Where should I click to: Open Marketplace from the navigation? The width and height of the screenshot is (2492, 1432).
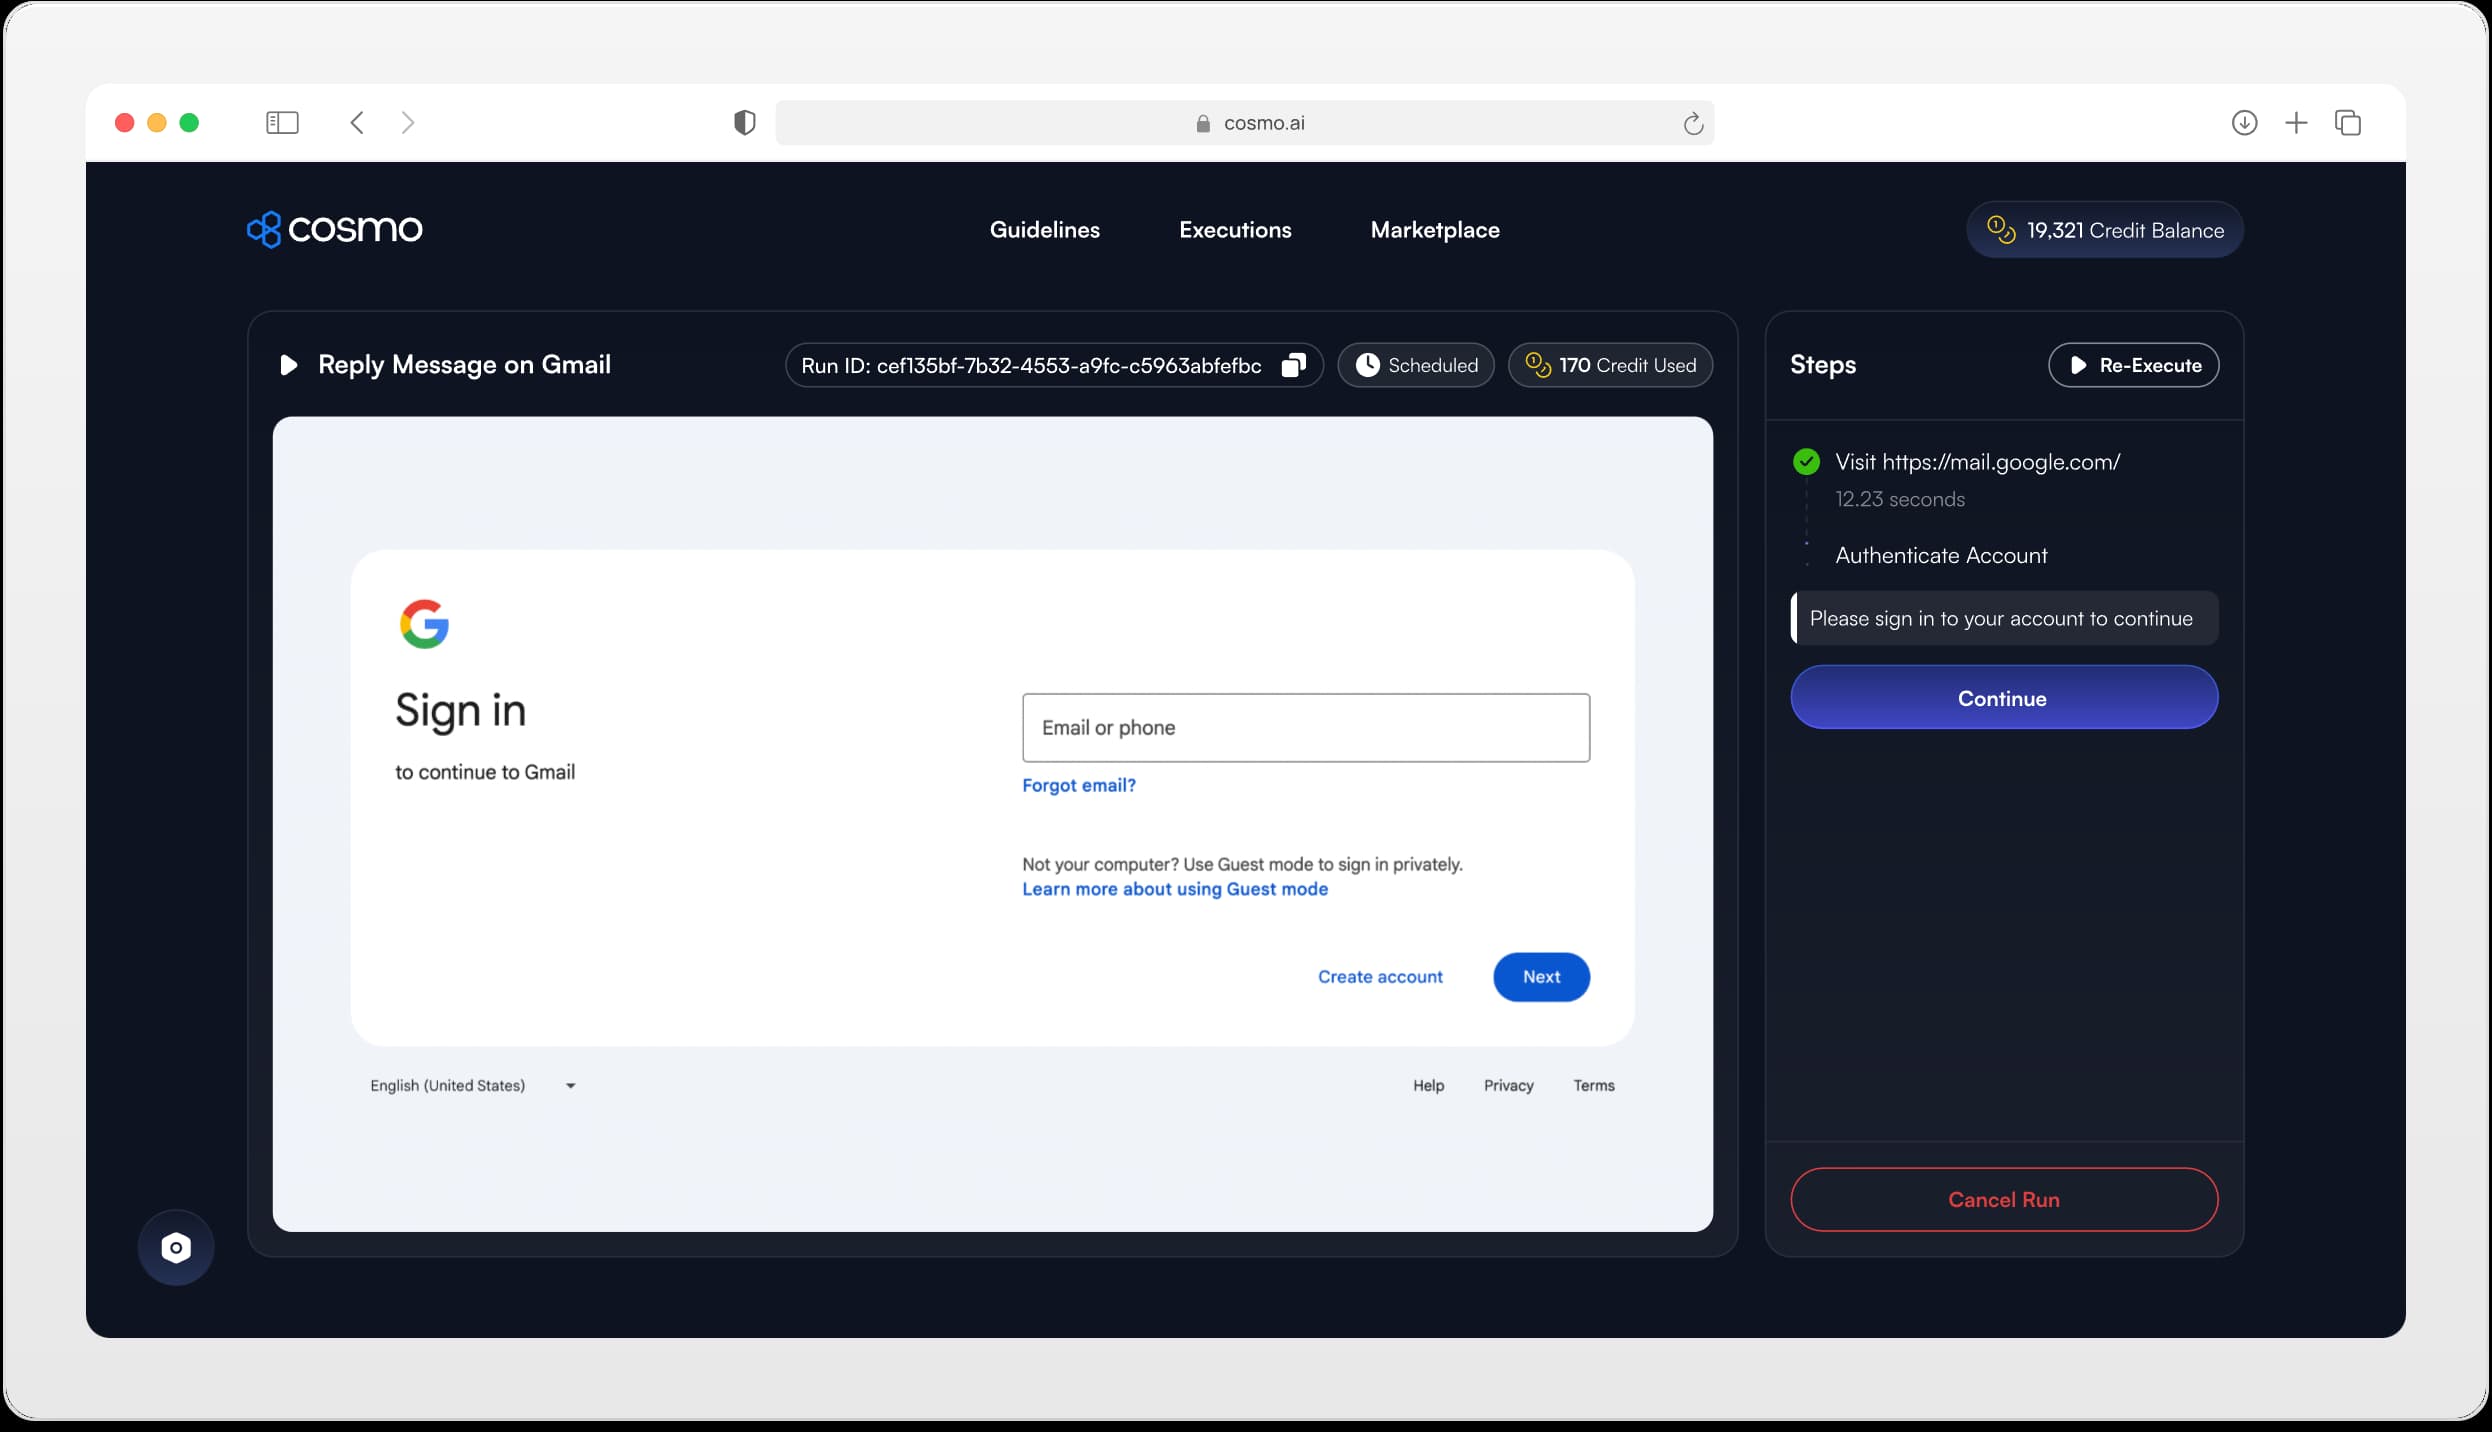1434,230
